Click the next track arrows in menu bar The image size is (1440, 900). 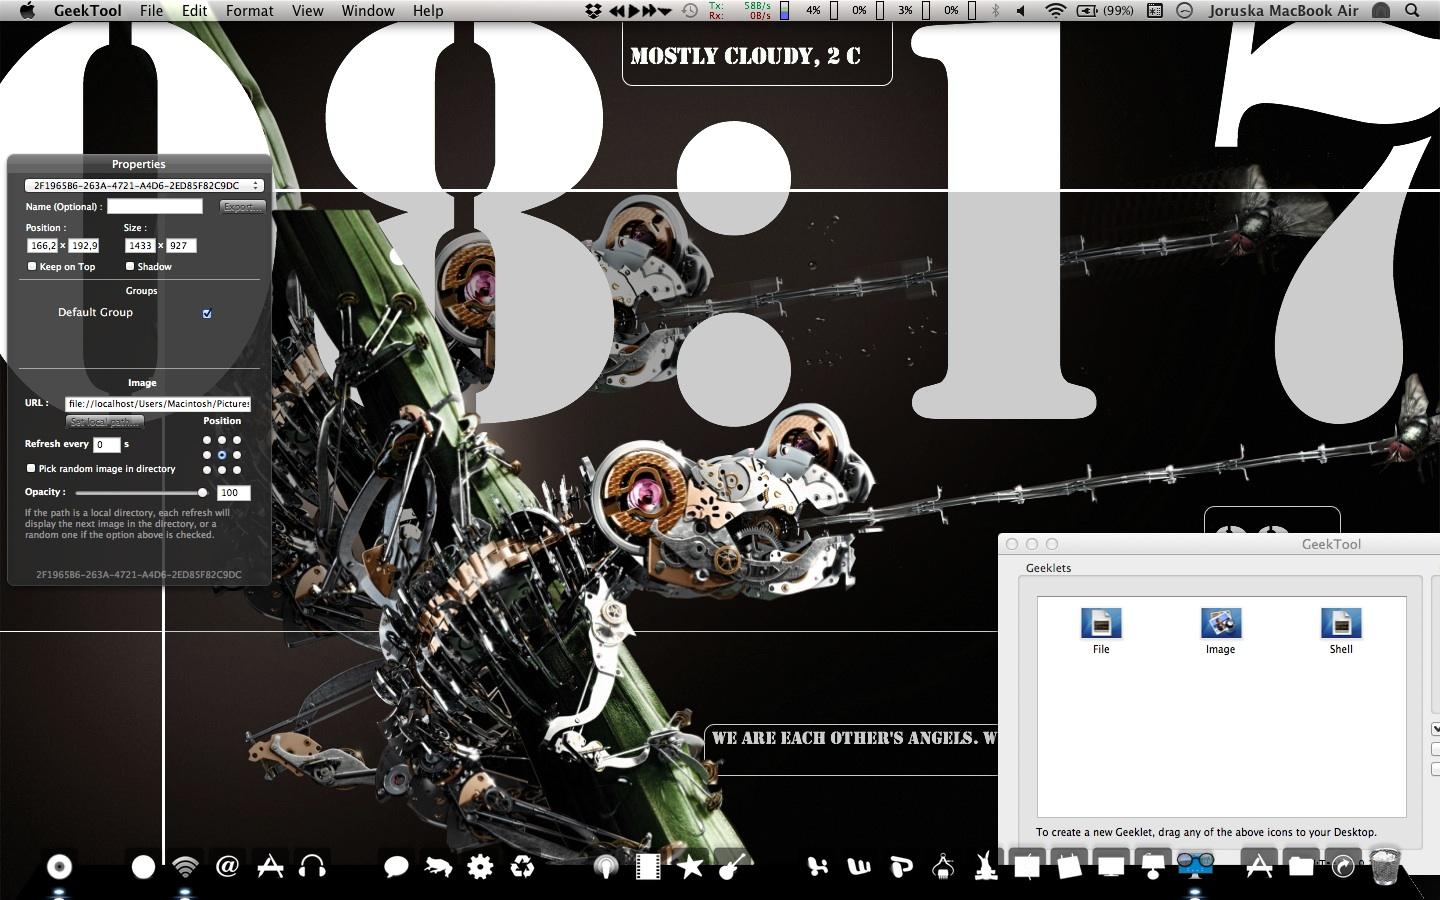(649, 11)
